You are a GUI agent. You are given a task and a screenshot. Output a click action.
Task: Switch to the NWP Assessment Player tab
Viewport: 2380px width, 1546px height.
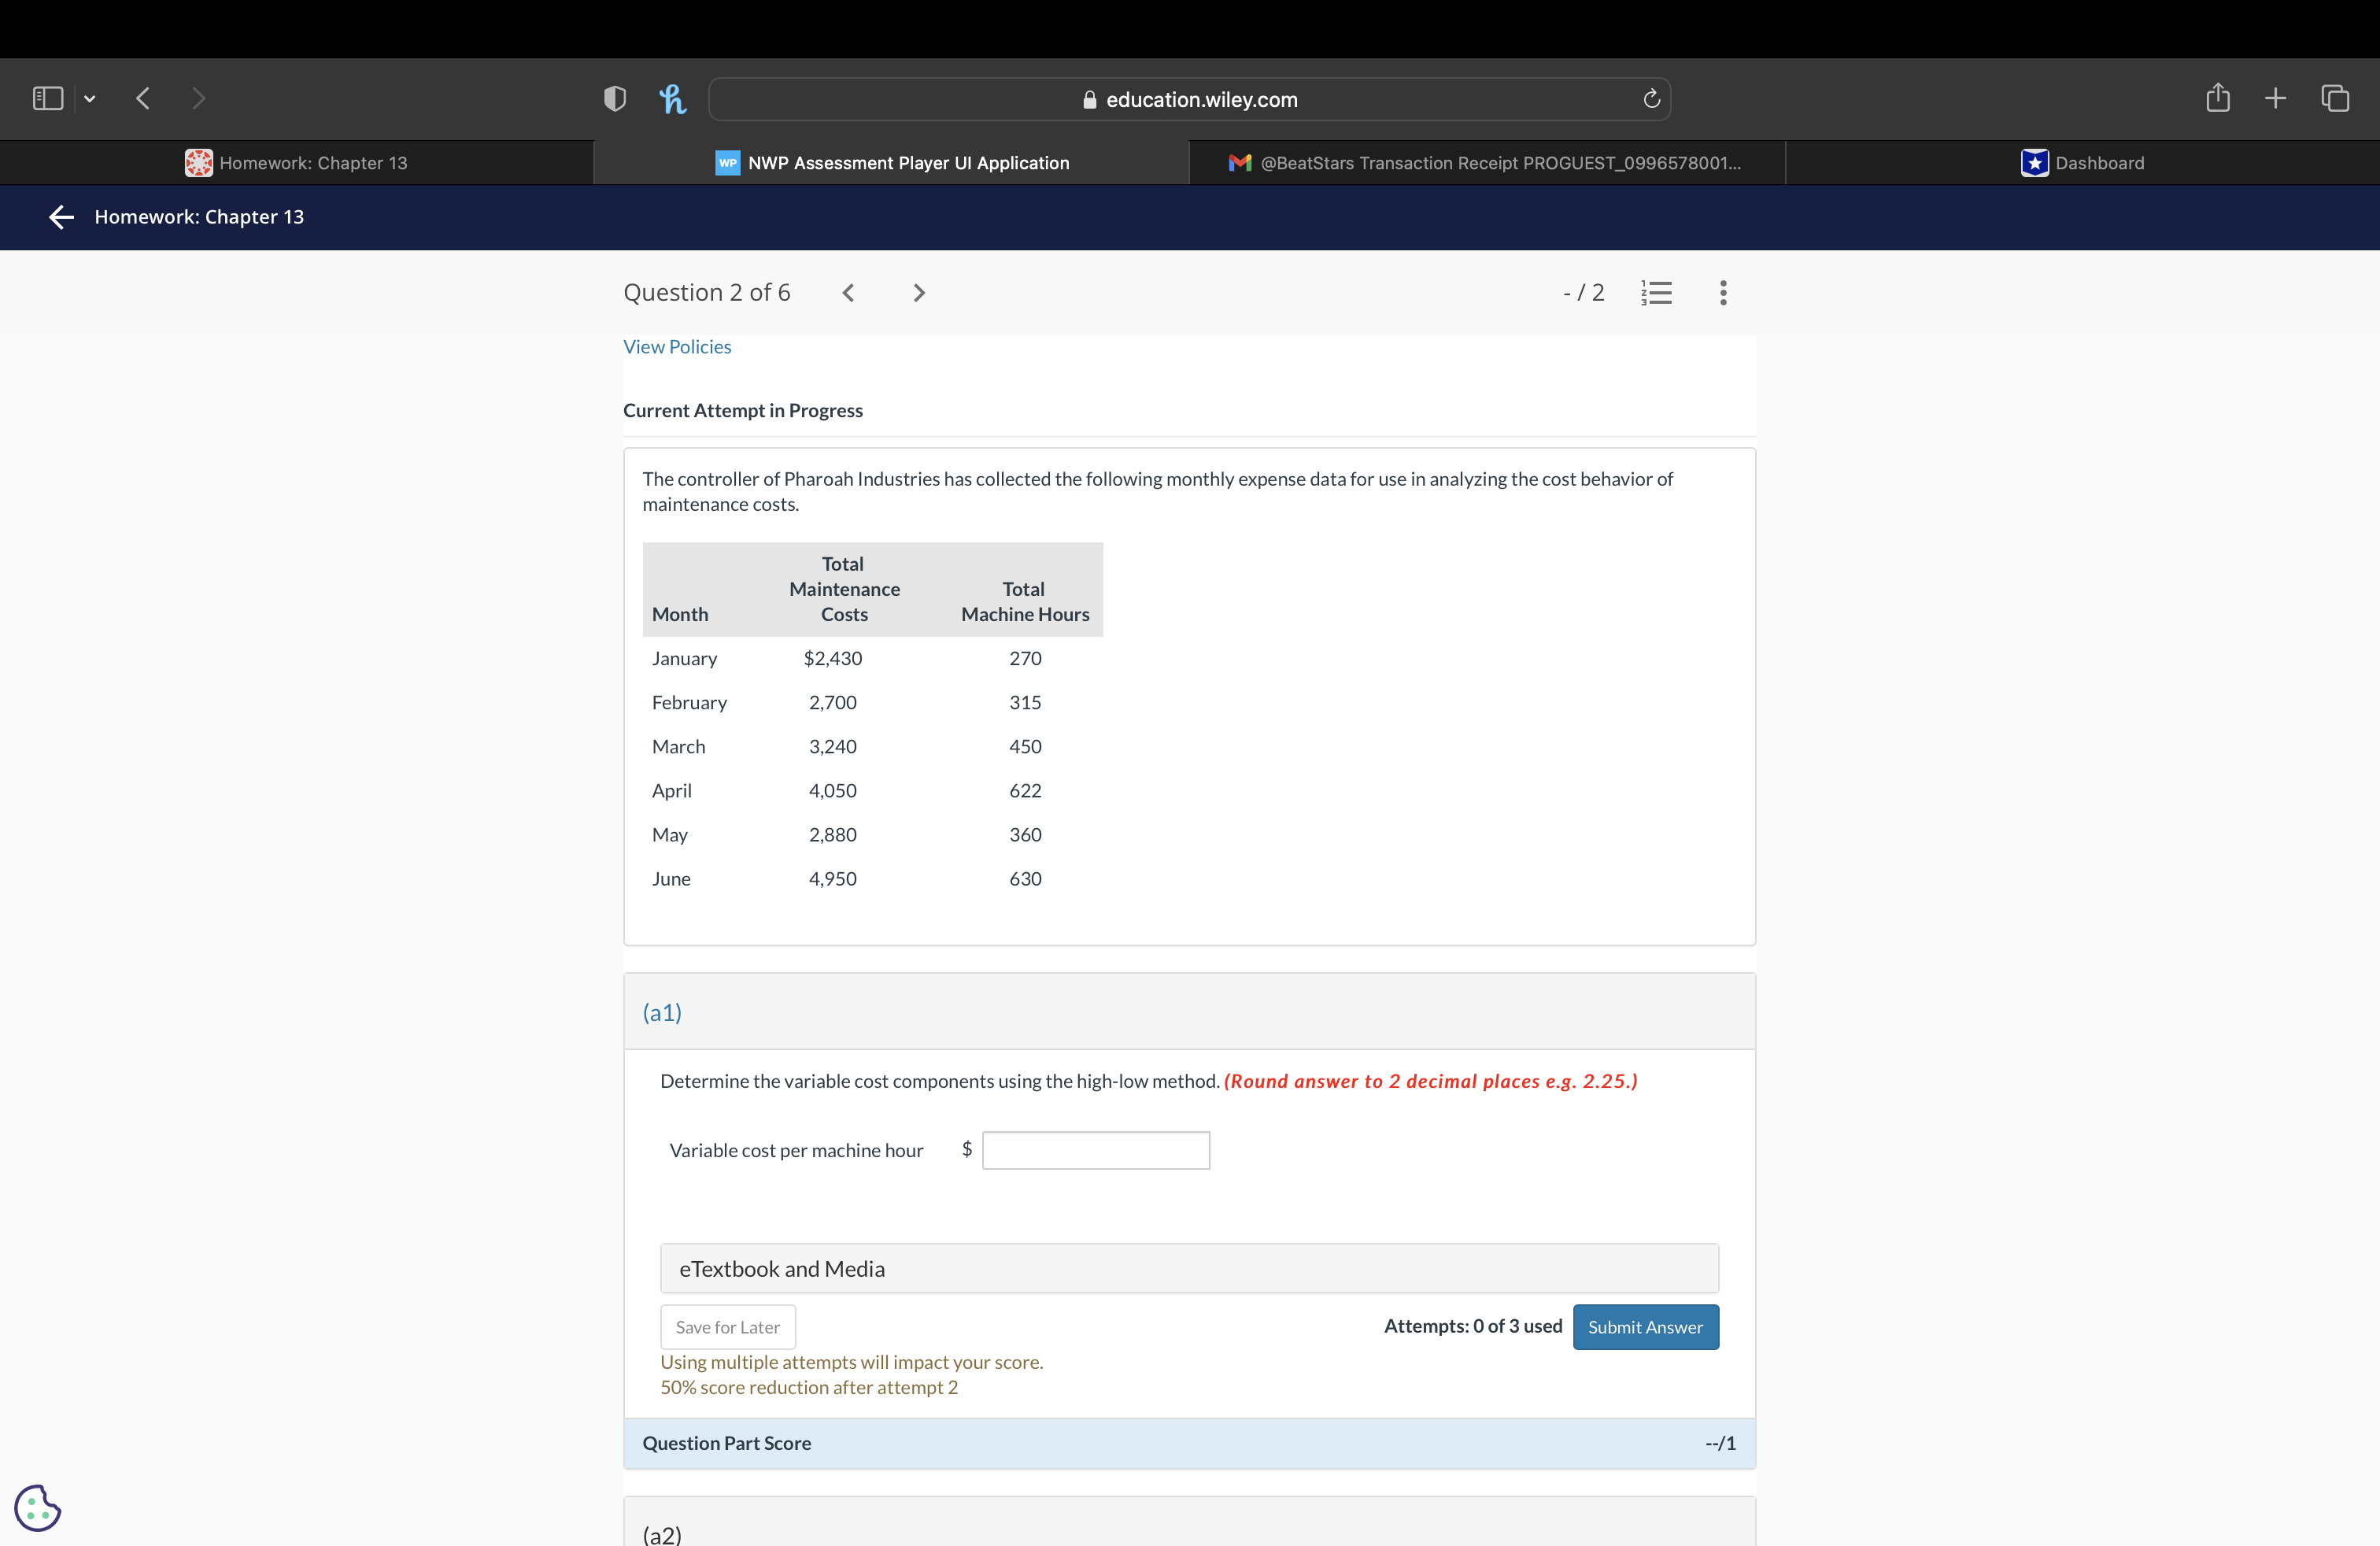pos(890,162)
